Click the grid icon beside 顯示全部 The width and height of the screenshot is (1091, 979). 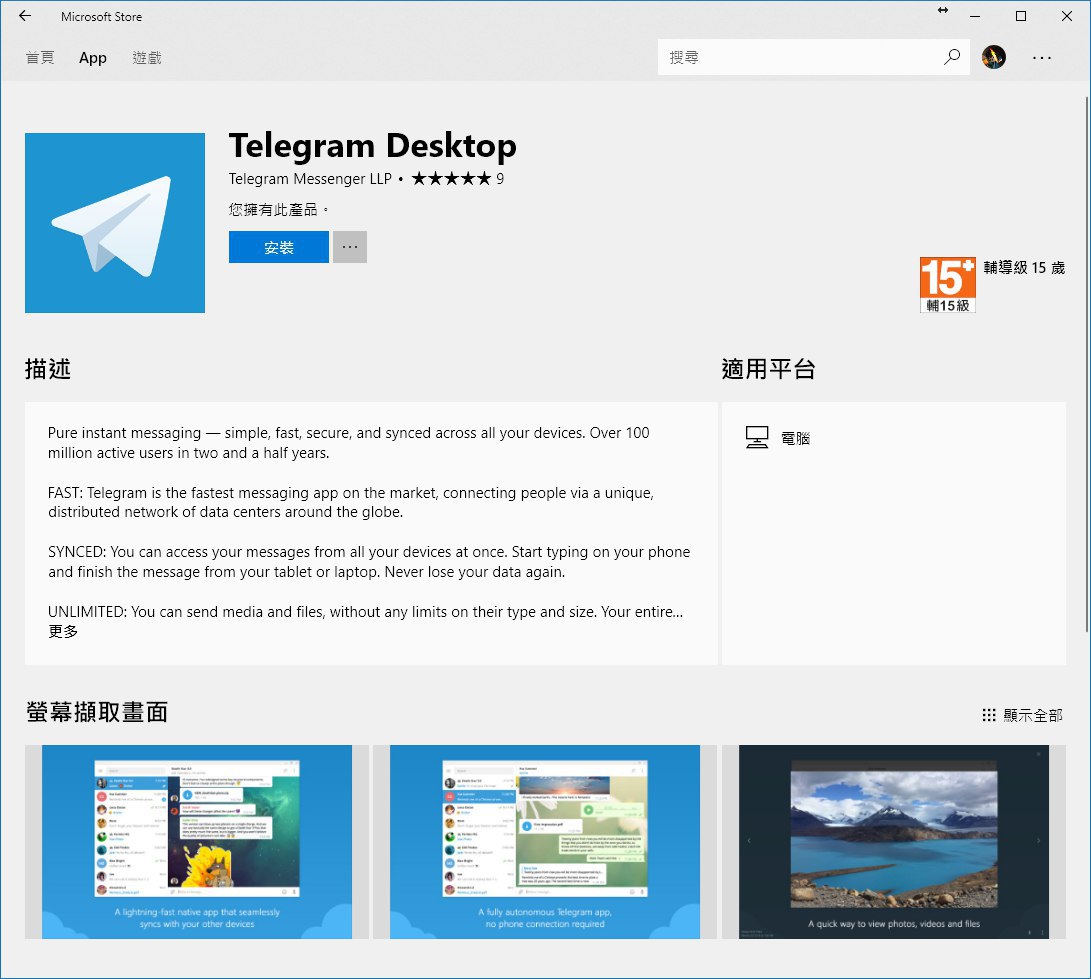pyautogui.click(x=989, y=715)
